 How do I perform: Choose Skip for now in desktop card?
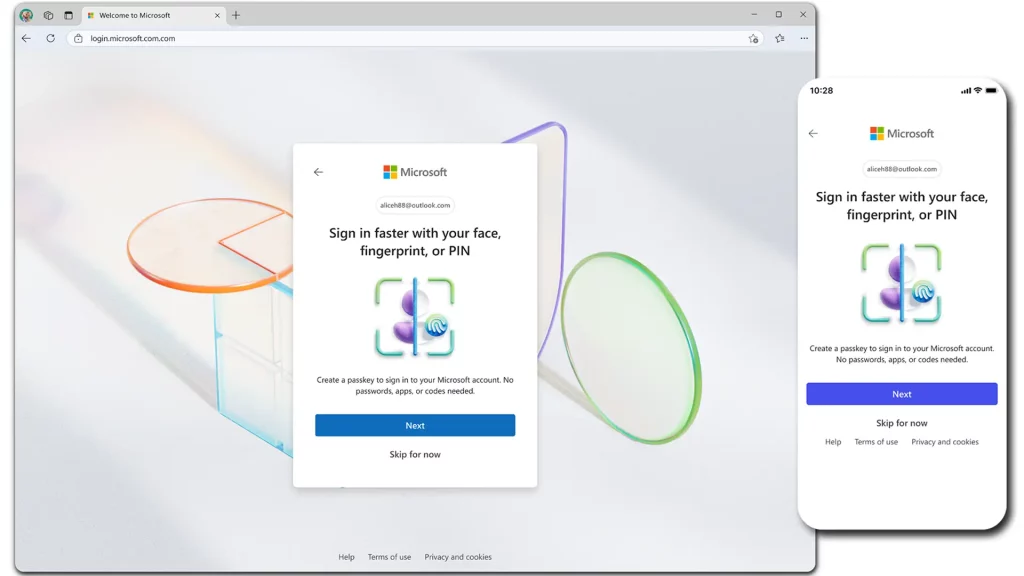pos(415,455)
